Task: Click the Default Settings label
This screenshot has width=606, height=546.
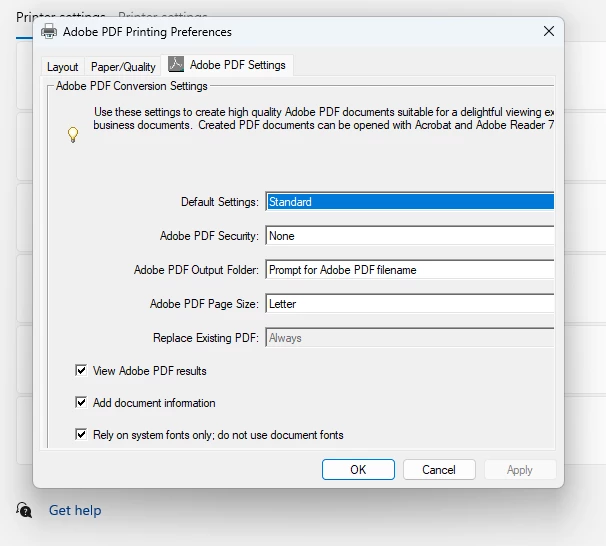Action: click(220, 202)
